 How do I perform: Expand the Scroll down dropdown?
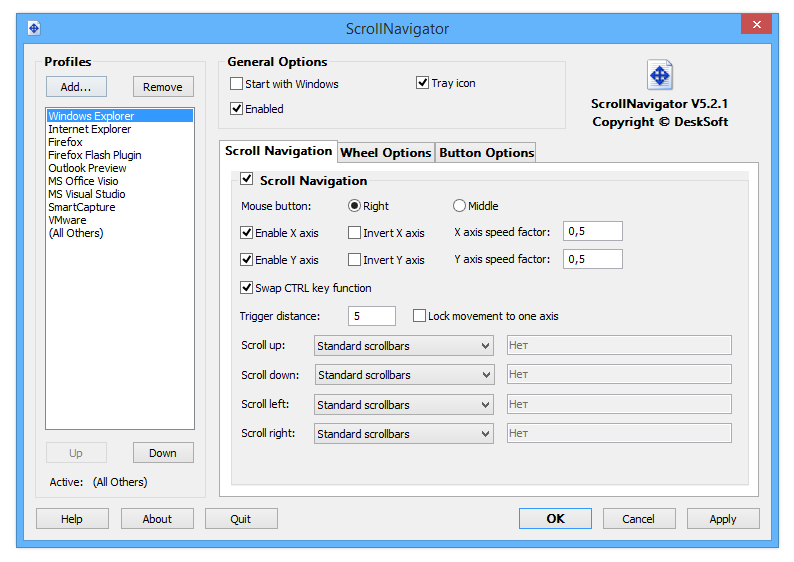404,375
